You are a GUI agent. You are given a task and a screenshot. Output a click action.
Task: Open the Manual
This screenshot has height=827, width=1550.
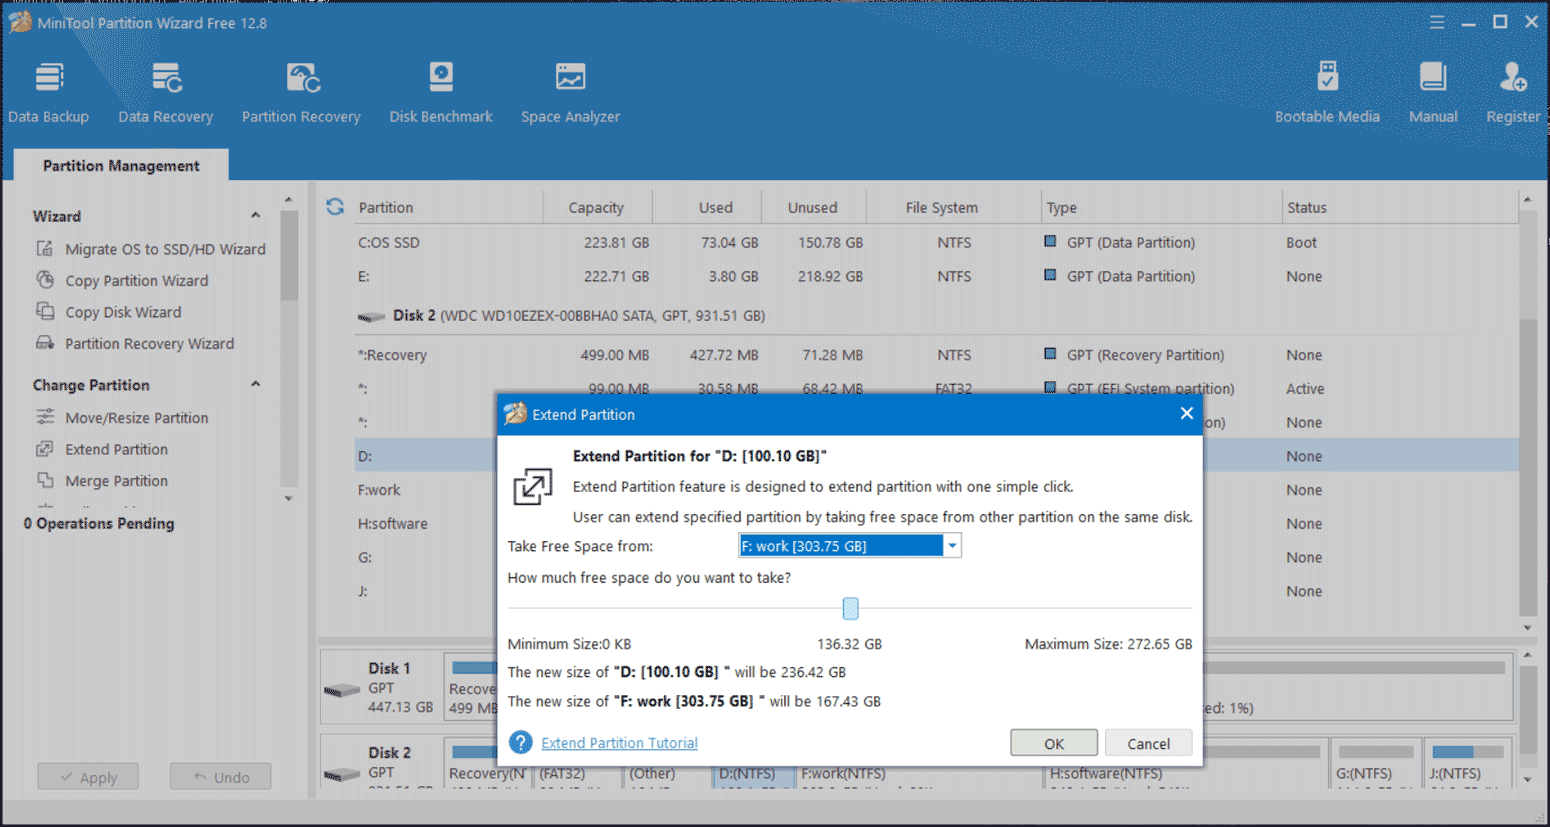coord(1433,93)
